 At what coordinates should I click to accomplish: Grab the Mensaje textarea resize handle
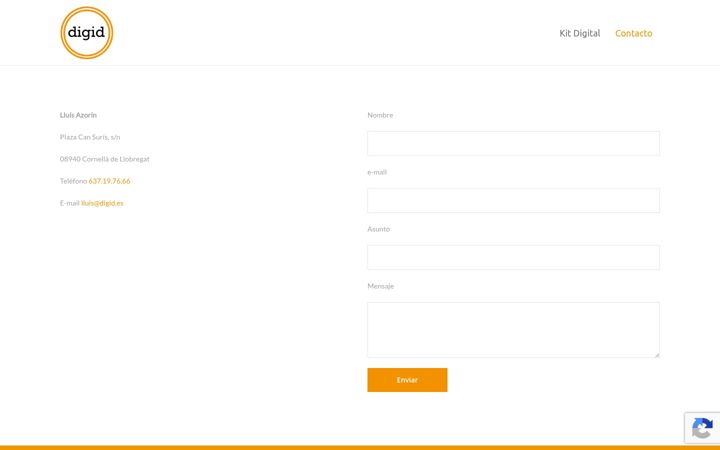pos(657,354)
